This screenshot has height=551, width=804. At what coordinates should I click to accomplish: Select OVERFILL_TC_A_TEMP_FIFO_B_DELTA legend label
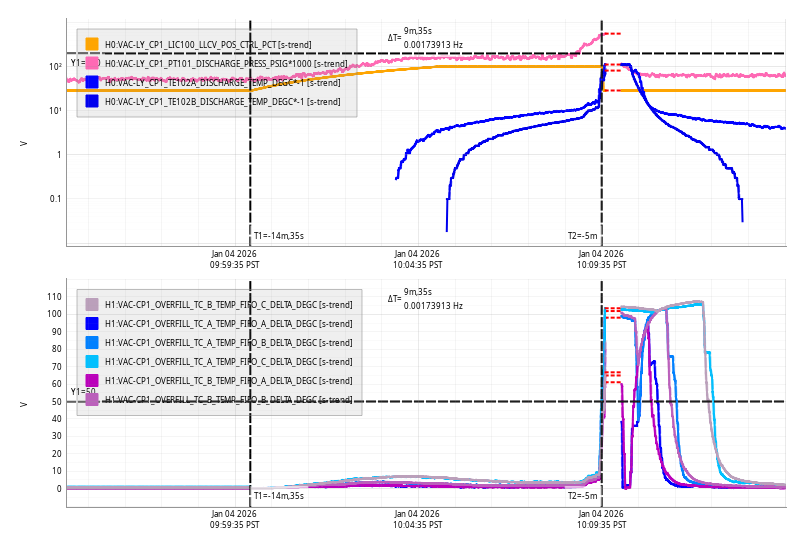pos(228,343)
